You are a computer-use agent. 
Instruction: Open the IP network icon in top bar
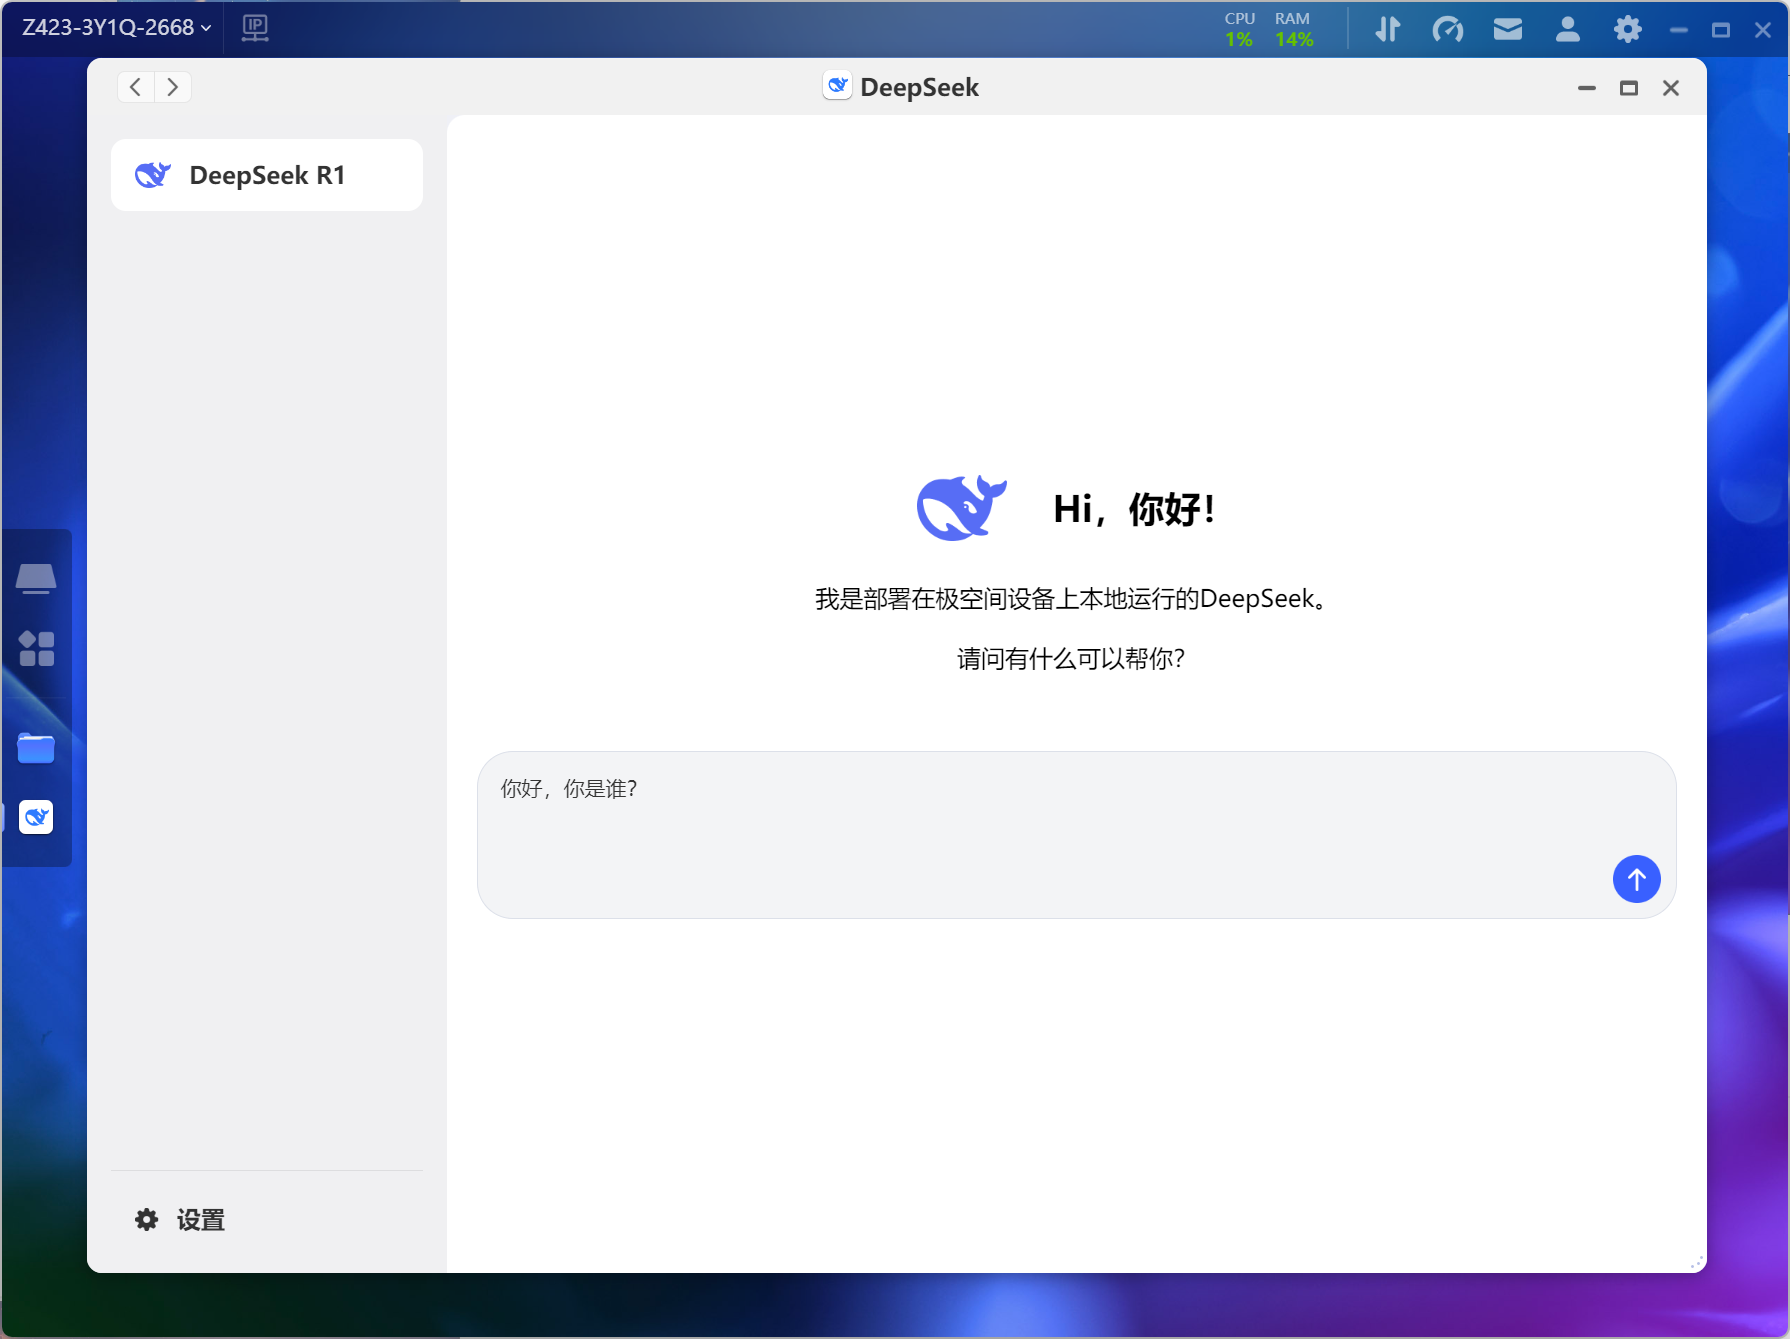(x=255, y=28)
